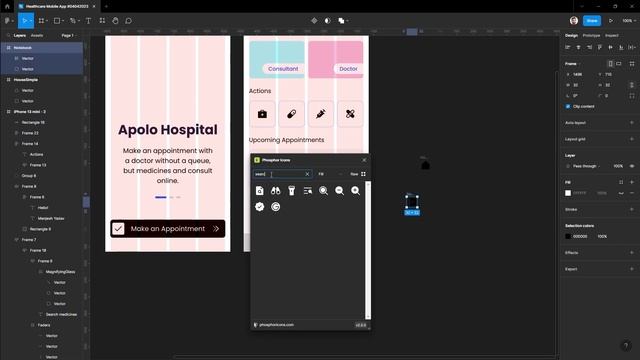Click the syringe action icon on canvas
The height and width of the screenshot is (360, 640).
[x=321, y=114]
